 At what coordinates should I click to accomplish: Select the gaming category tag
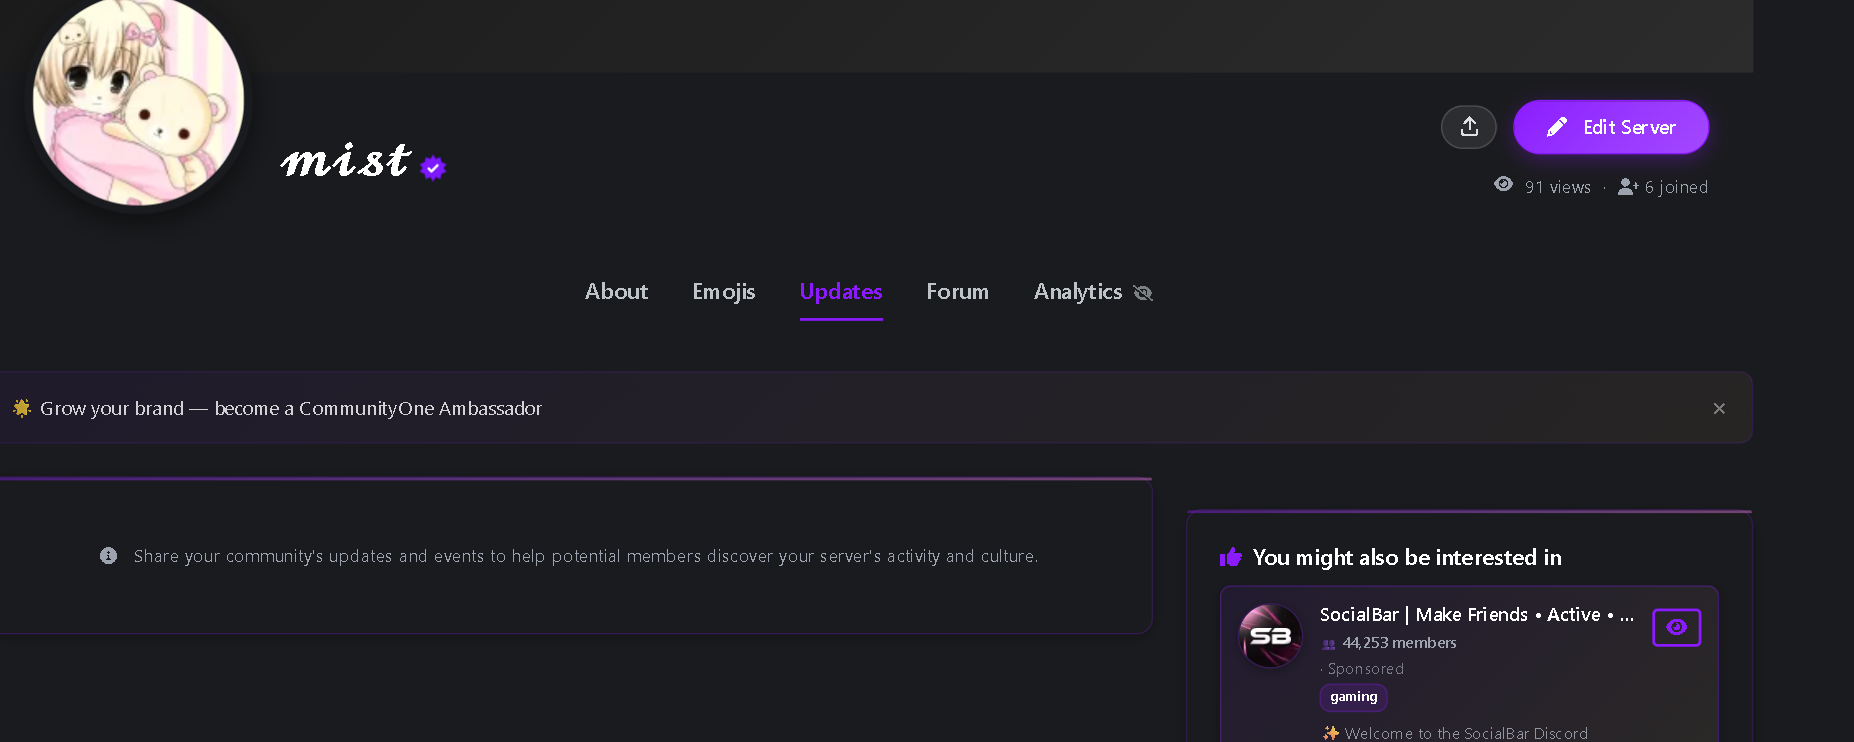click(1352, 697)
